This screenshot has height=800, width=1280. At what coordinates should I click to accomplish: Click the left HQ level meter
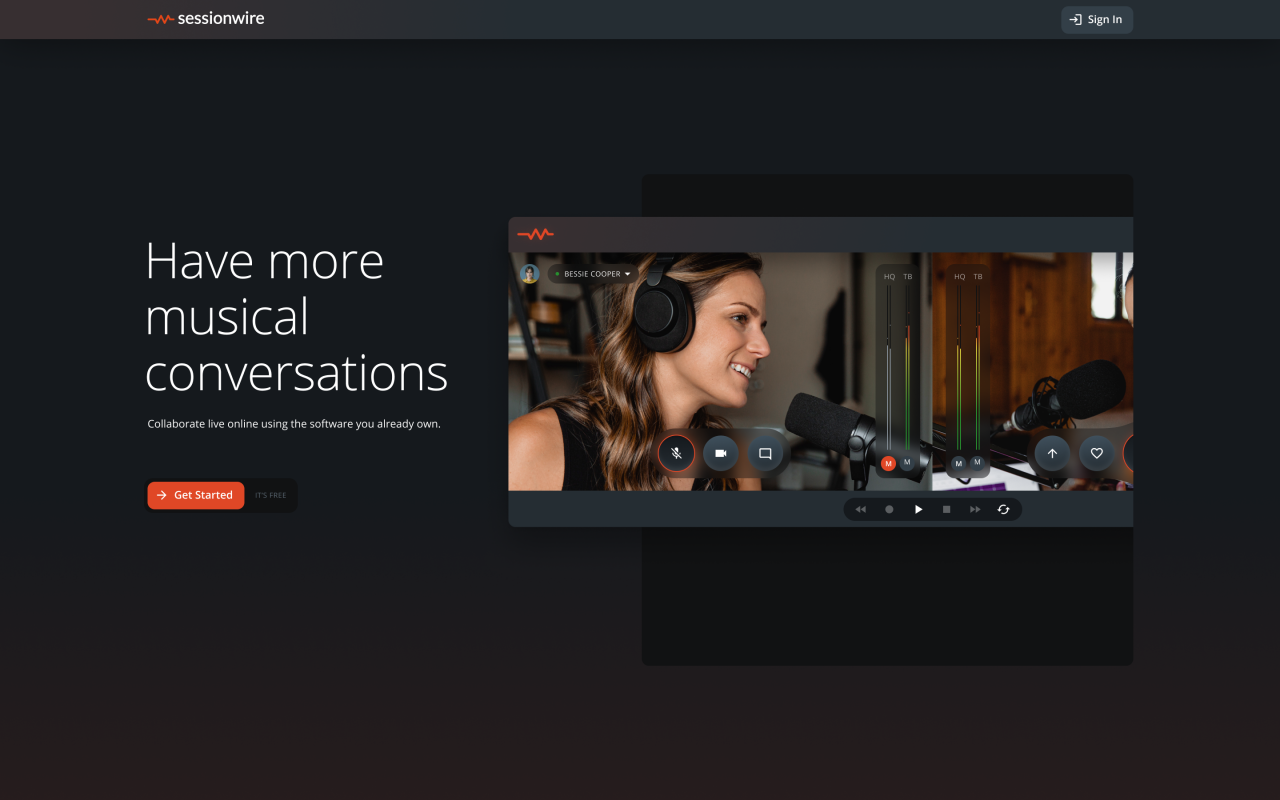click(888, 368)
